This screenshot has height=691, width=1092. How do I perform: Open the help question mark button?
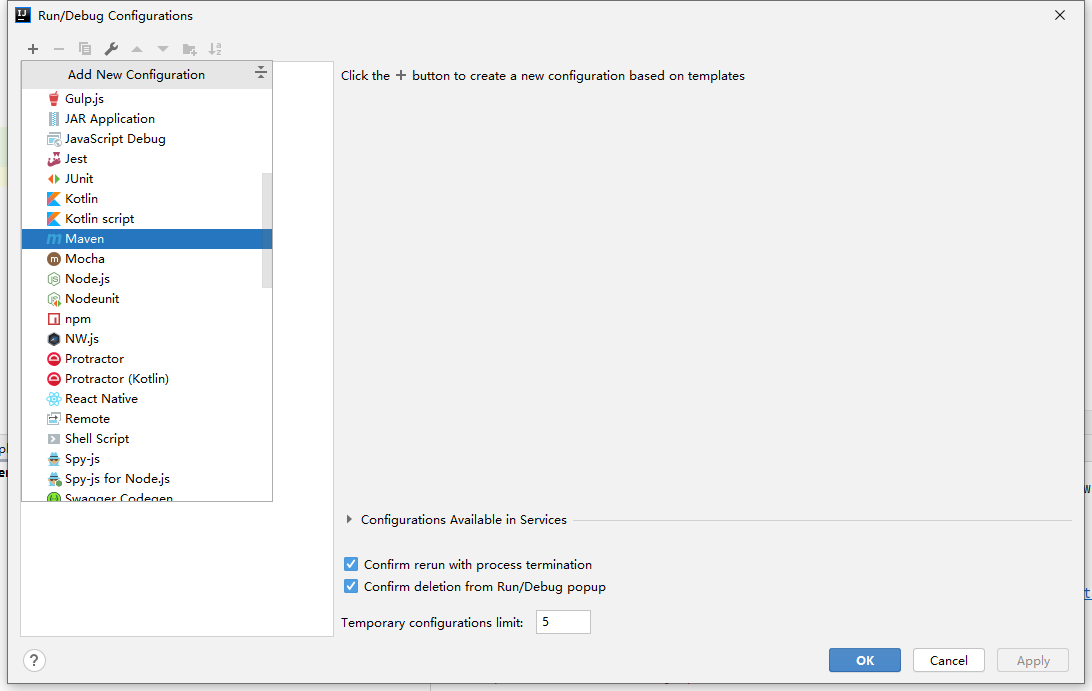point(34,660)
